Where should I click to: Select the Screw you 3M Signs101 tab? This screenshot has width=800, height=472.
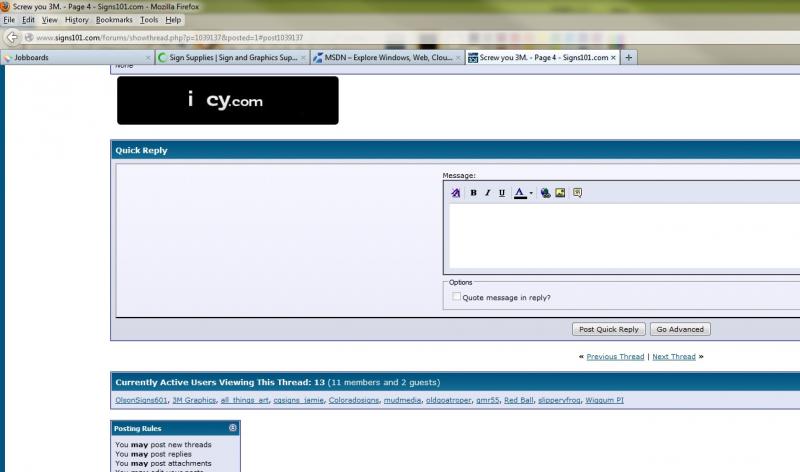point(542,58)
